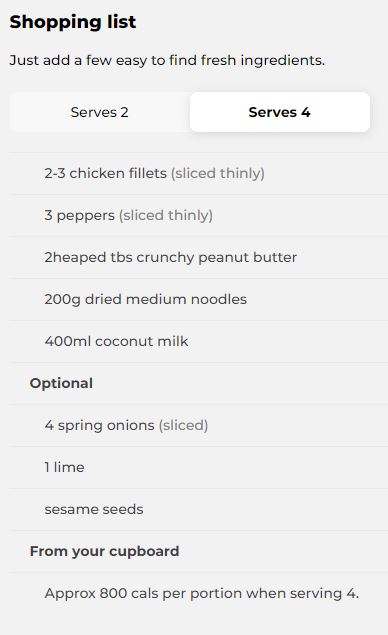The height and width of the screenshot is (635, 388).
Task: Click the Shopping list heading
Action: (x=73, y=22)
